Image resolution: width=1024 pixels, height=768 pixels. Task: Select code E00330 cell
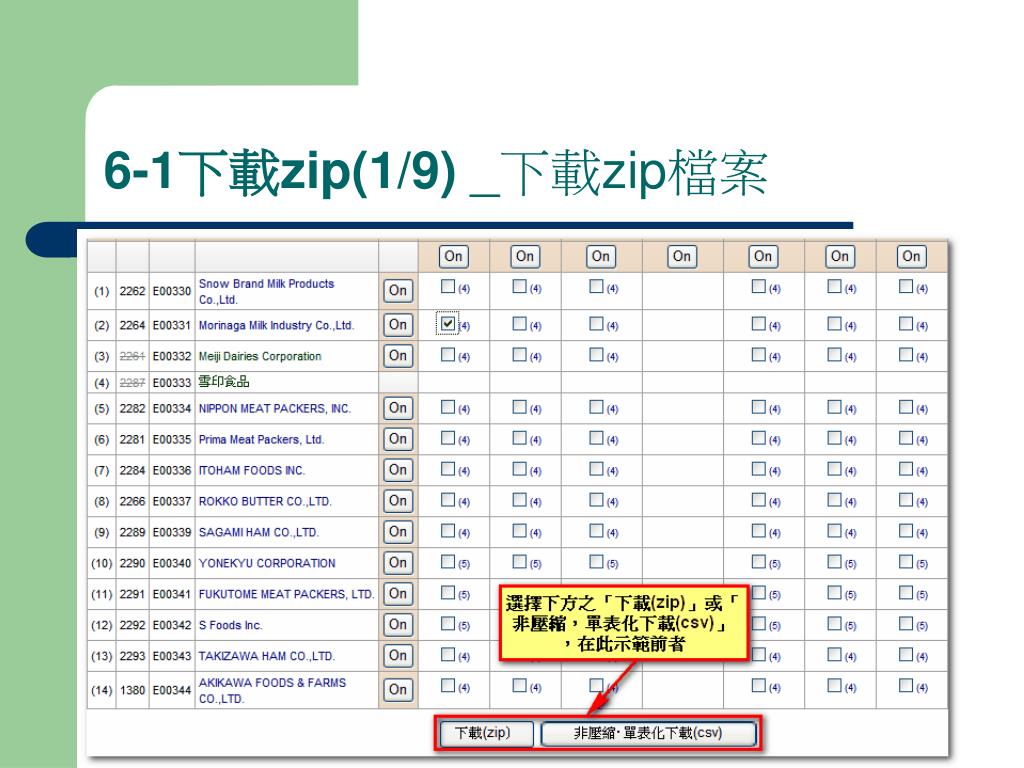click(172, 291)
